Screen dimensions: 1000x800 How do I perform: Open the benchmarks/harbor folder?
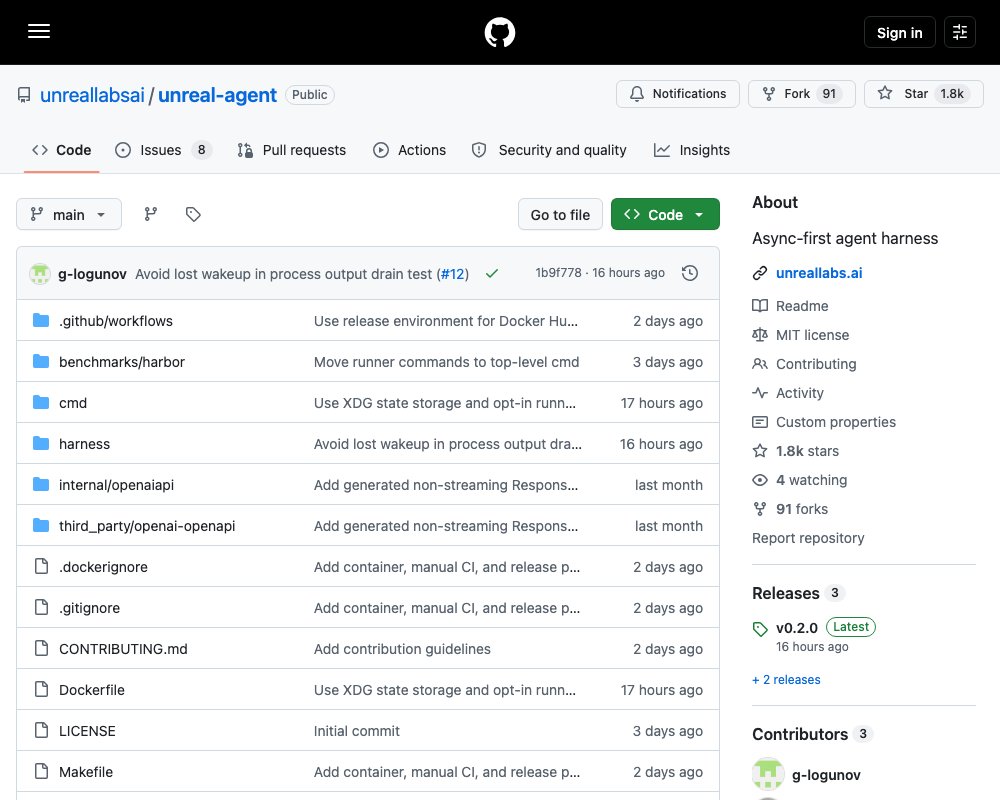coord(122,362)
